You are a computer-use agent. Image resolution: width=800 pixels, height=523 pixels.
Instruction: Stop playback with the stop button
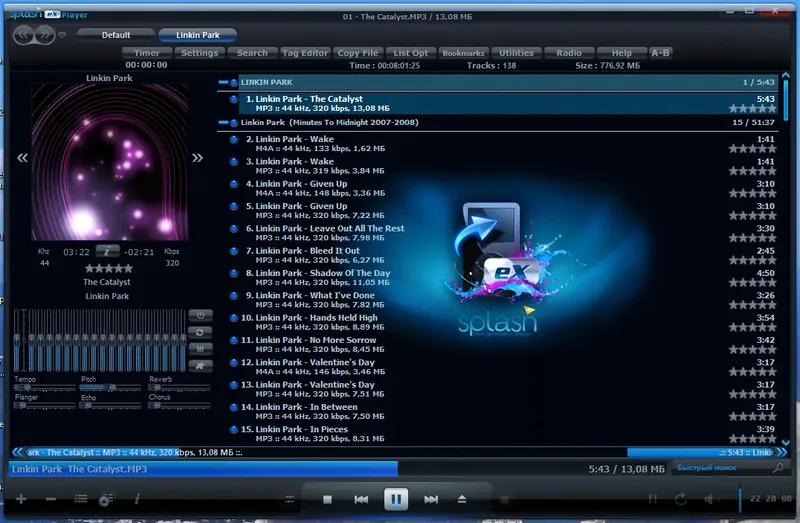[x=328, y=500]
